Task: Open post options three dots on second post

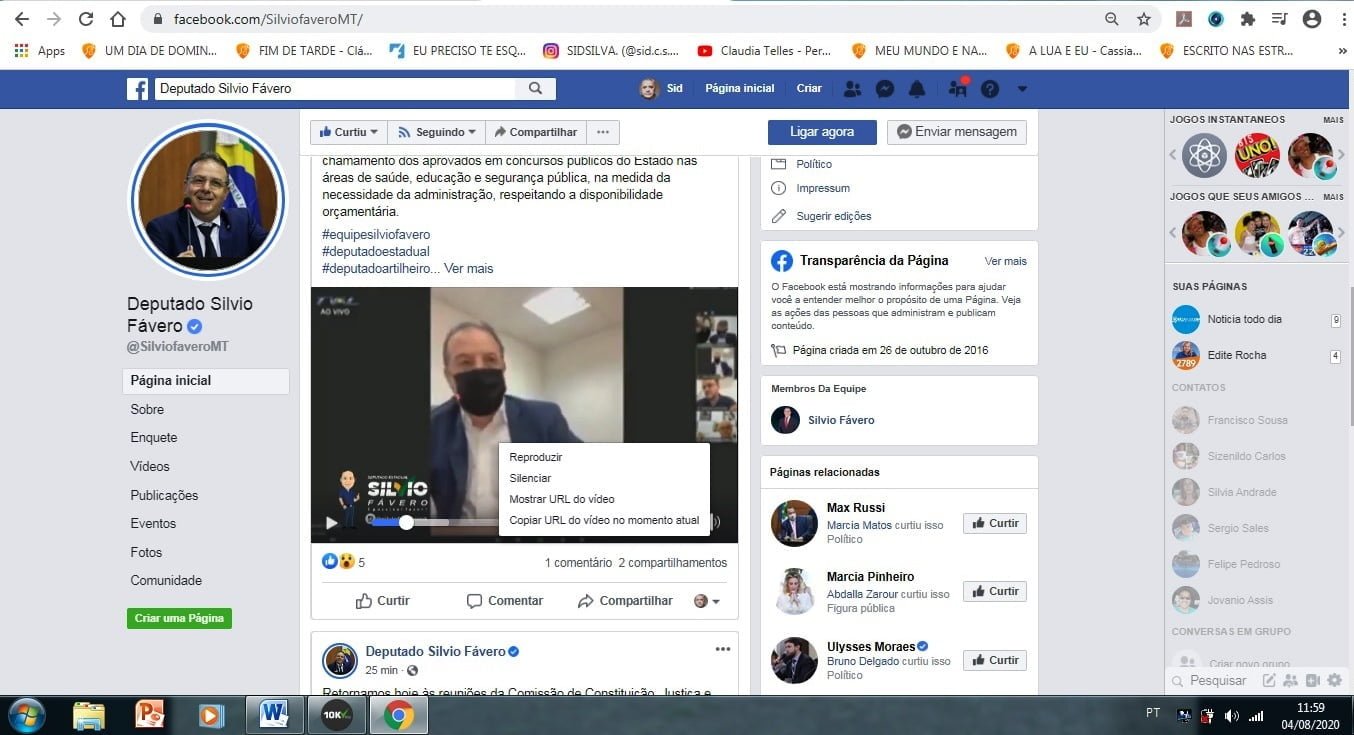Action: coord(723,649)
